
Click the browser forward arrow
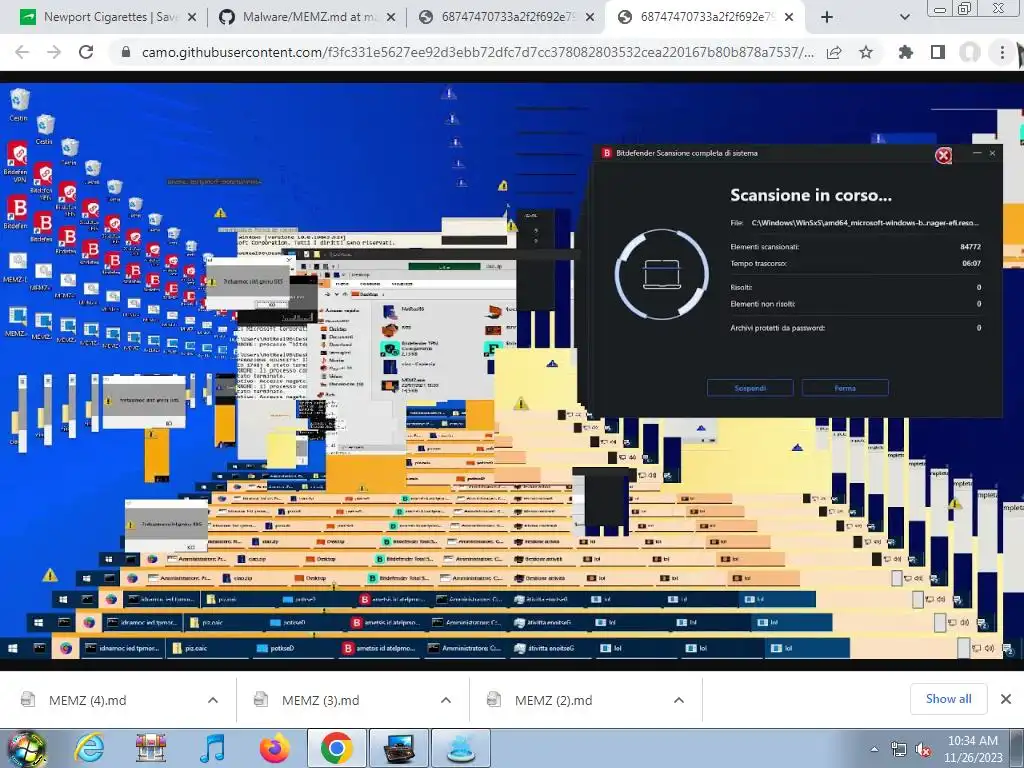(54, 52)
